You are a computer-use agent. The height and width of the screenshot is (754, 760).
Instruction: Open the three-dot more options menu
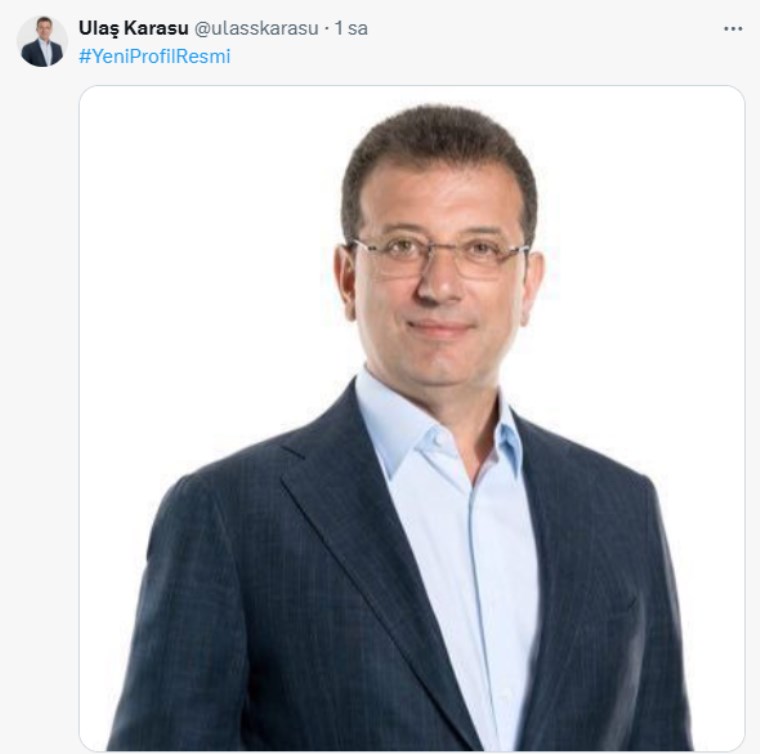point(733,29)
